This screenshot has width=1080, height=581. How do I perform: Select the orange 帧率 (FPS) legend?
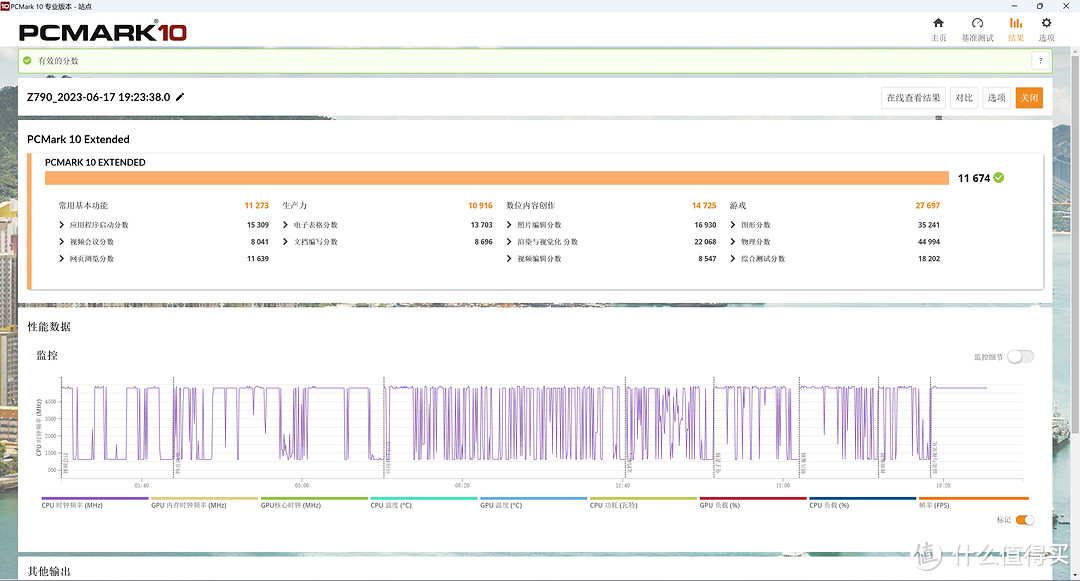click(x=973, y=503)
